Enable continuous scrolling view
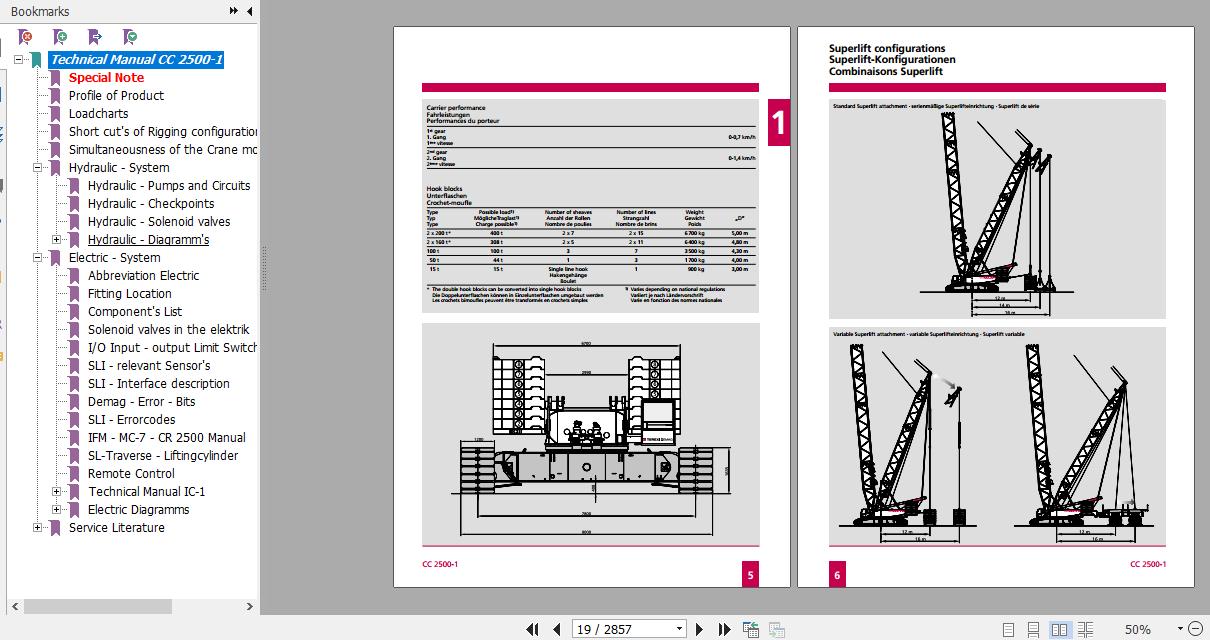The width and height of the screenshot is (1210, 640). pyautogui.click(x=1035, y=629)
